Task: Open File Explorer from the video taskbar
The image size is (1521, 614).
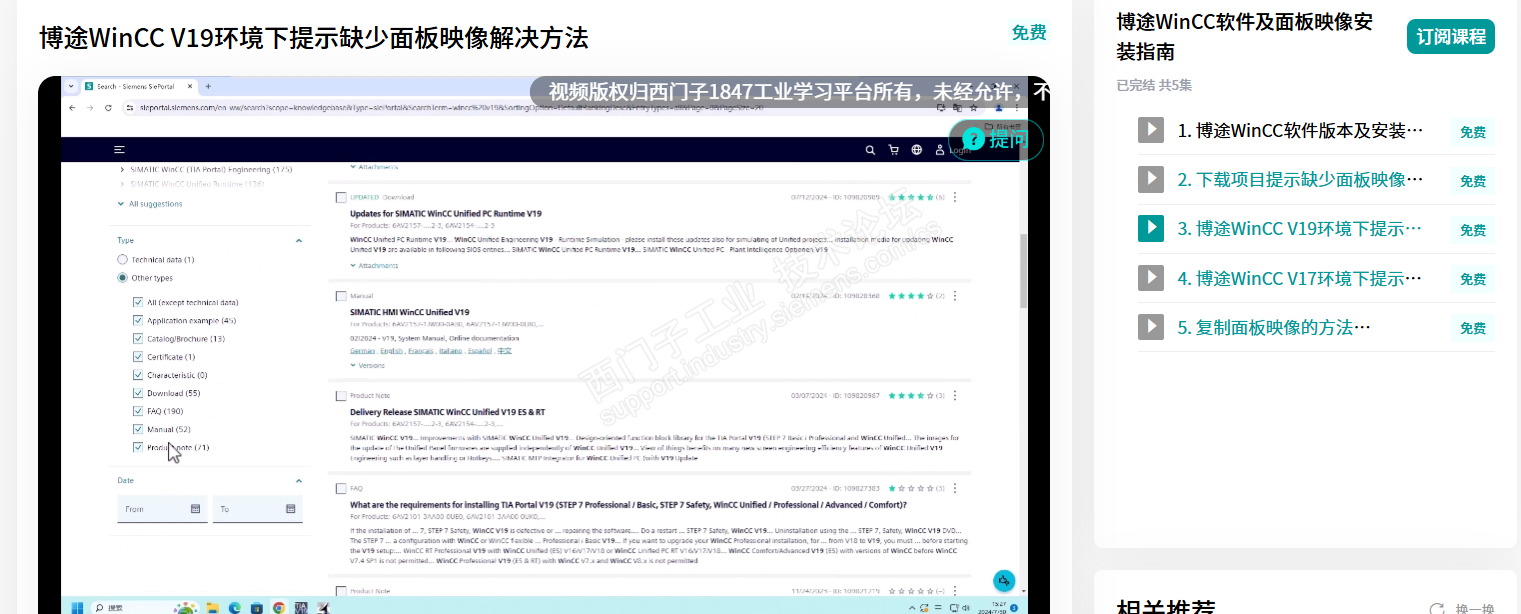Action: (212, 607)
